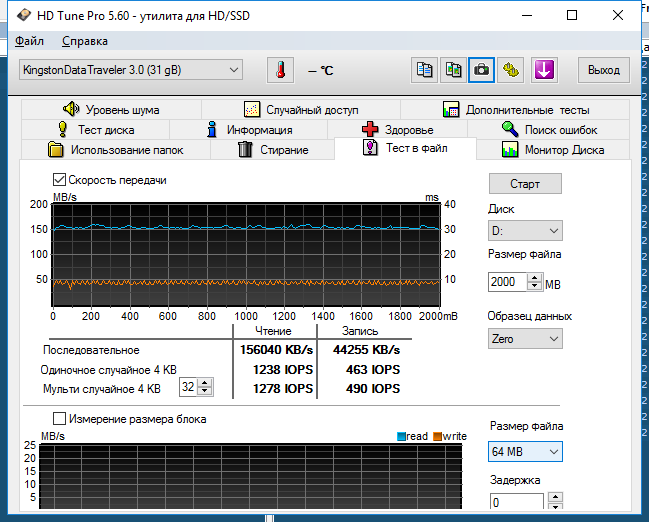Click the Задержка value field
Image resolution: width=649 pixels, height=522 pixels.
516,502
